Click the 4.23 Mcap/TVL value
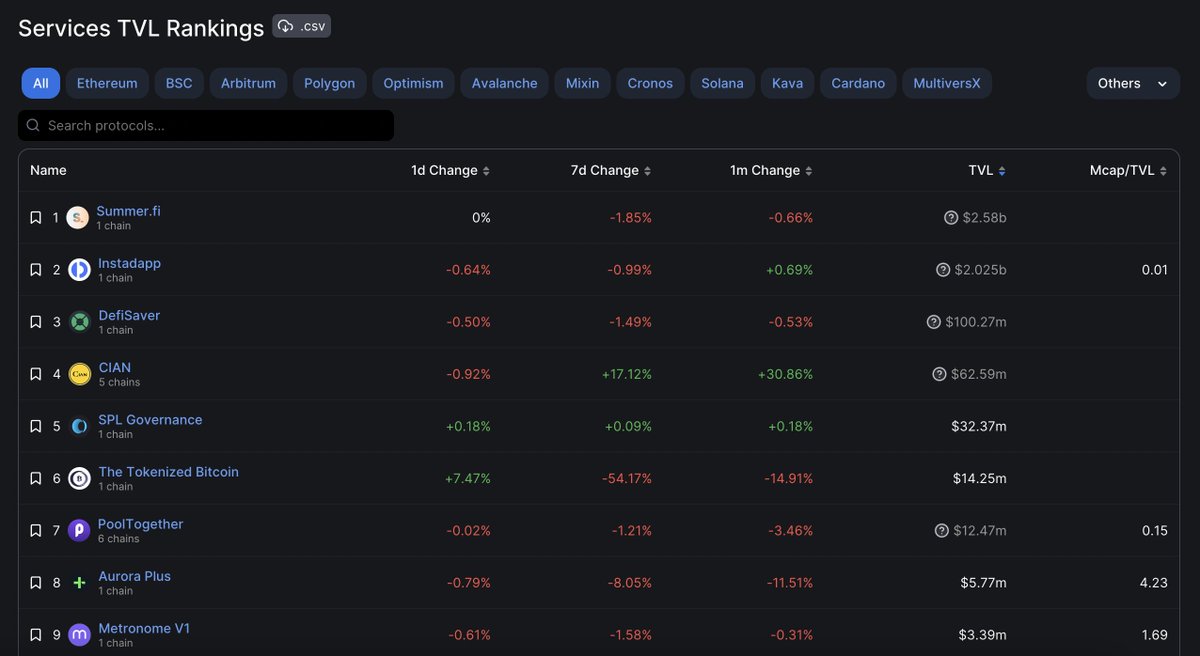1200x656 pixels. click(x=1154, y=582)
